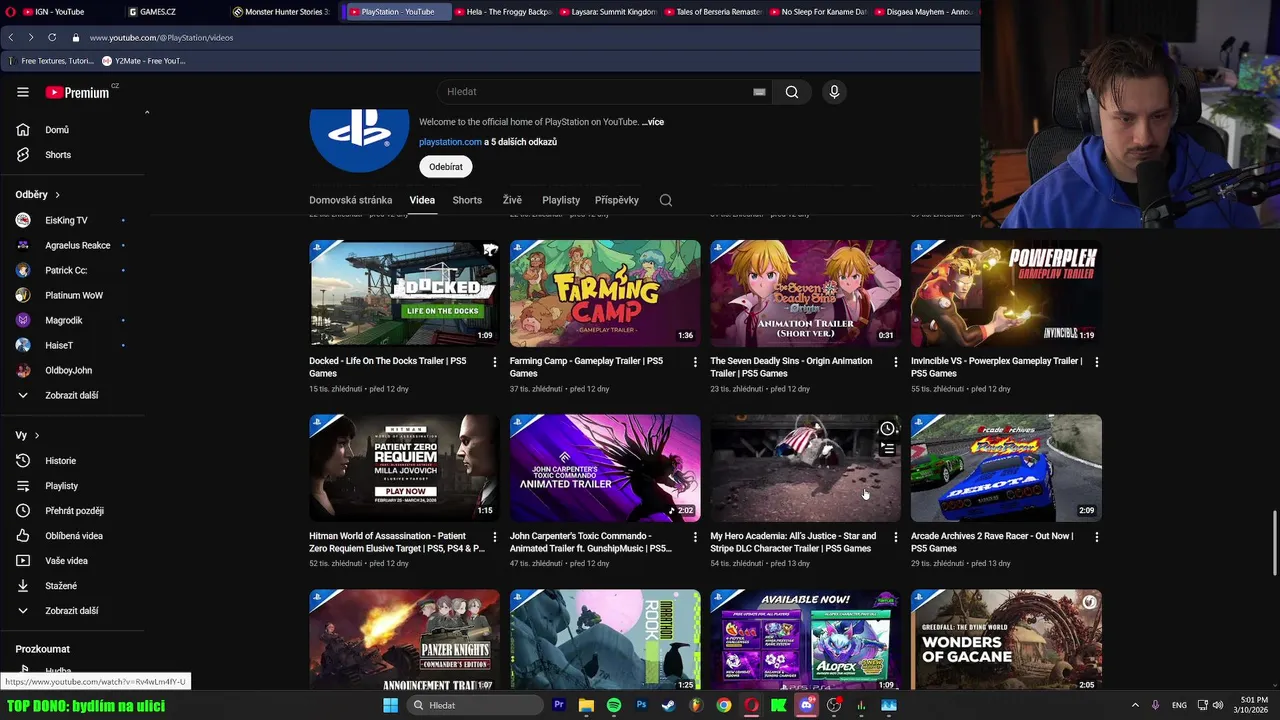The height and width of the screenshot is (720, 1280).
Task: Open the Playlisty channel tab
Action: pos(561,200)
